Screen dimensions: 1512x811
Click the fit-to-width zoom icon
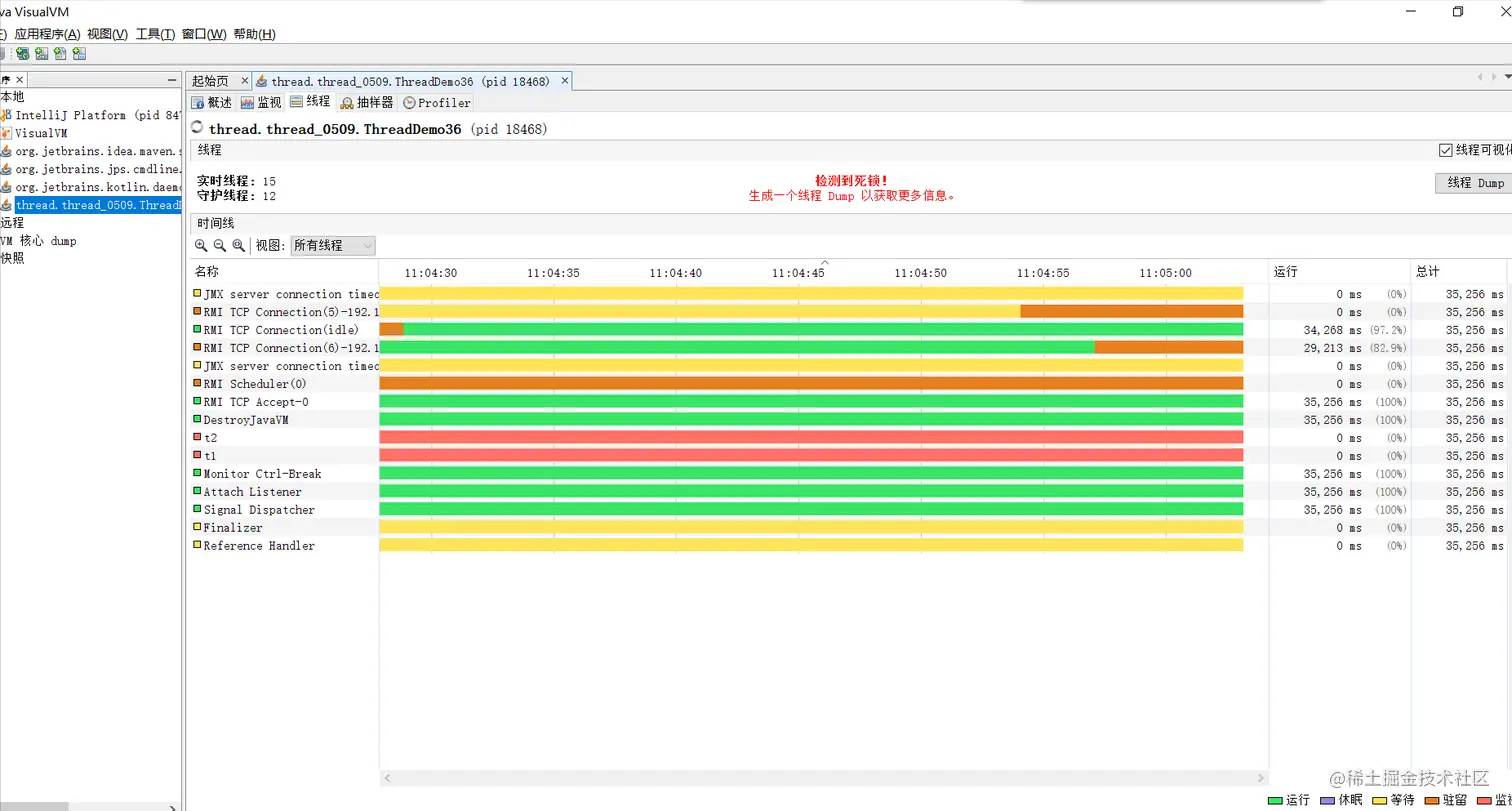pos(238,245)
